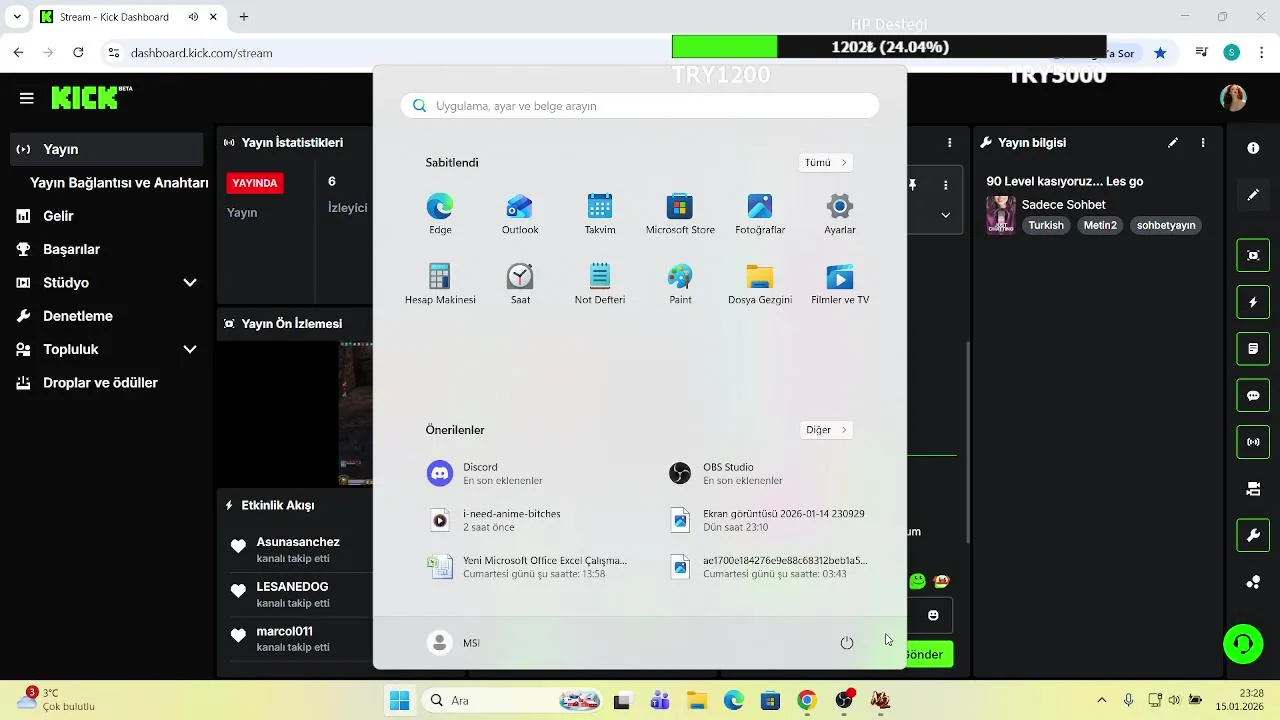Launch Paint from pinned apps

coord(680,285)
